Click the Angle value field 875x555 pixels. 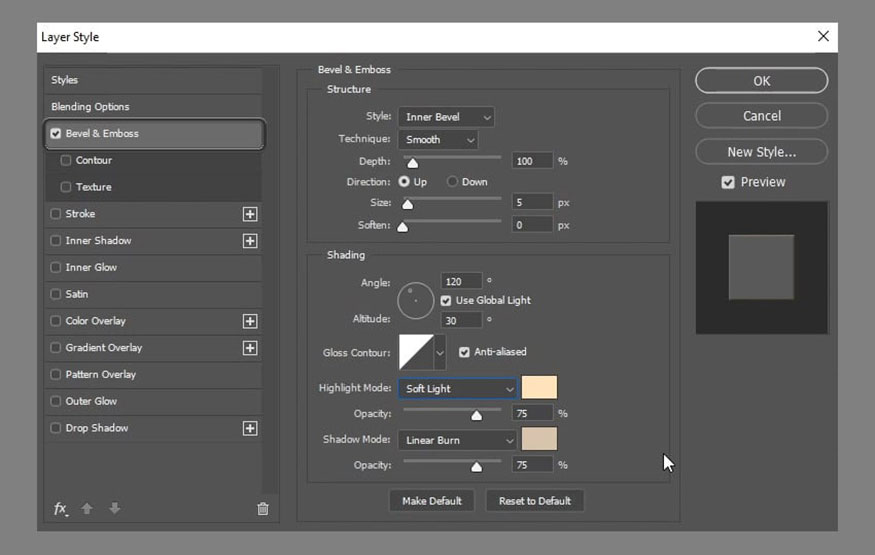coord(461,282)
